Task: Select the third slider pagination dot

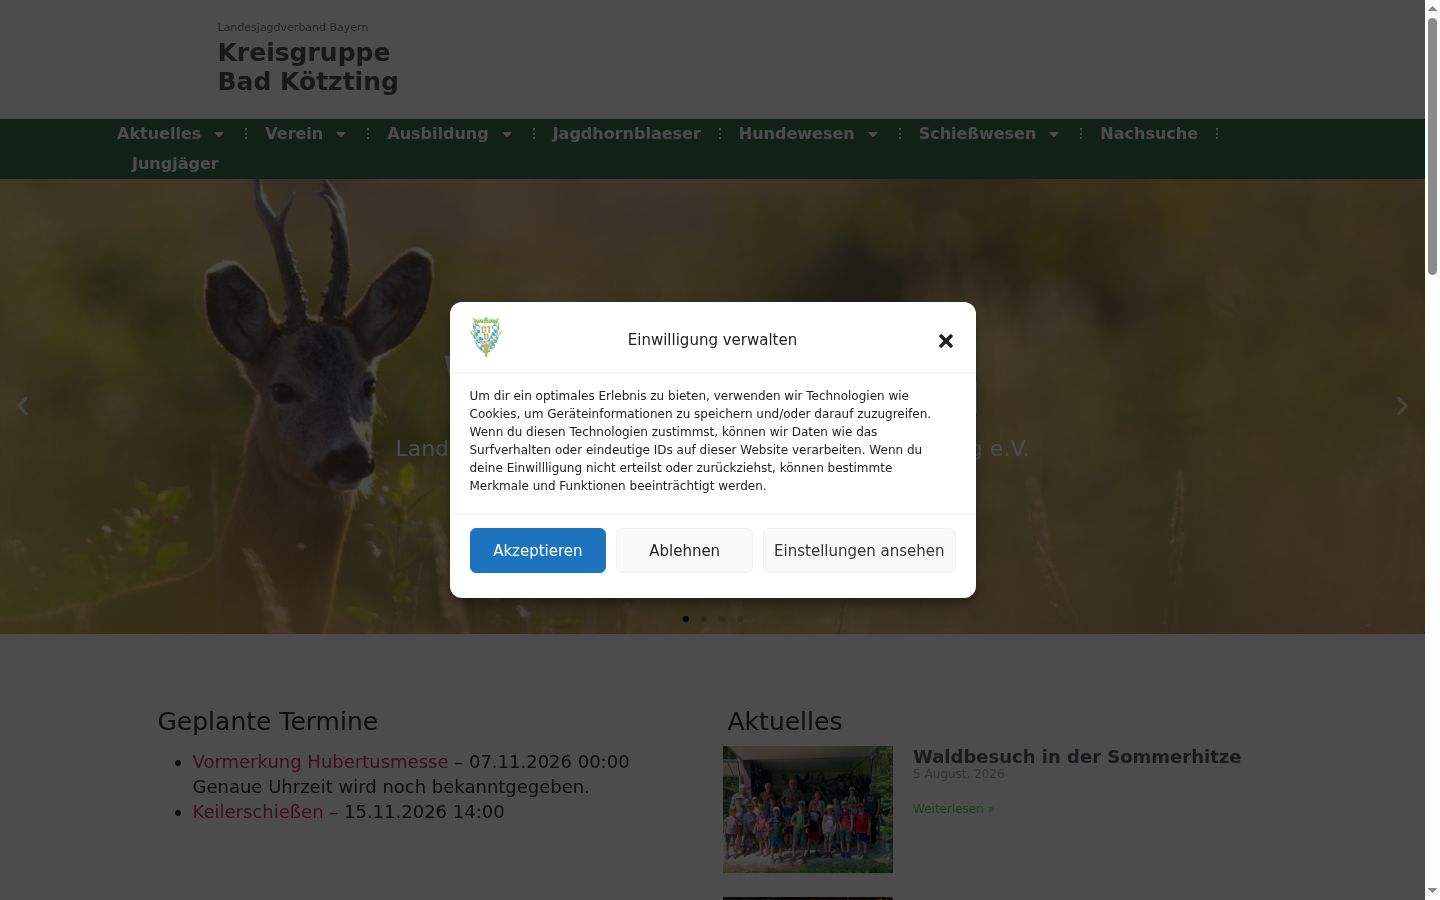Action: pyautogui.click(x=722, y=619)
